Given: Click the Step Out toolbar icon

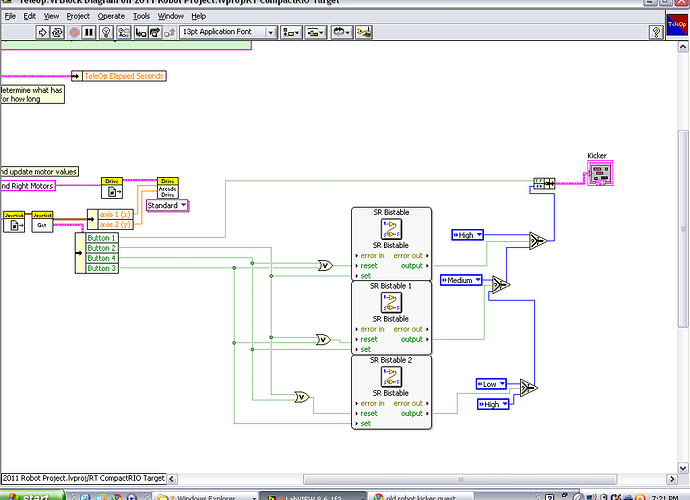Looking at the screenshot, I should coord(170,32).
